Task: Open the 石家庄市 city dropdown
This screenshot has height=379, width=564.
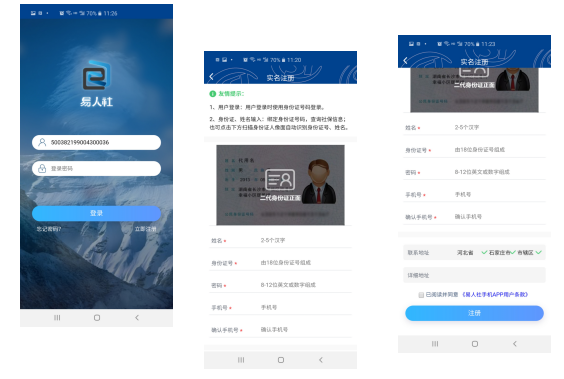Action: click(x=502, y=253)
